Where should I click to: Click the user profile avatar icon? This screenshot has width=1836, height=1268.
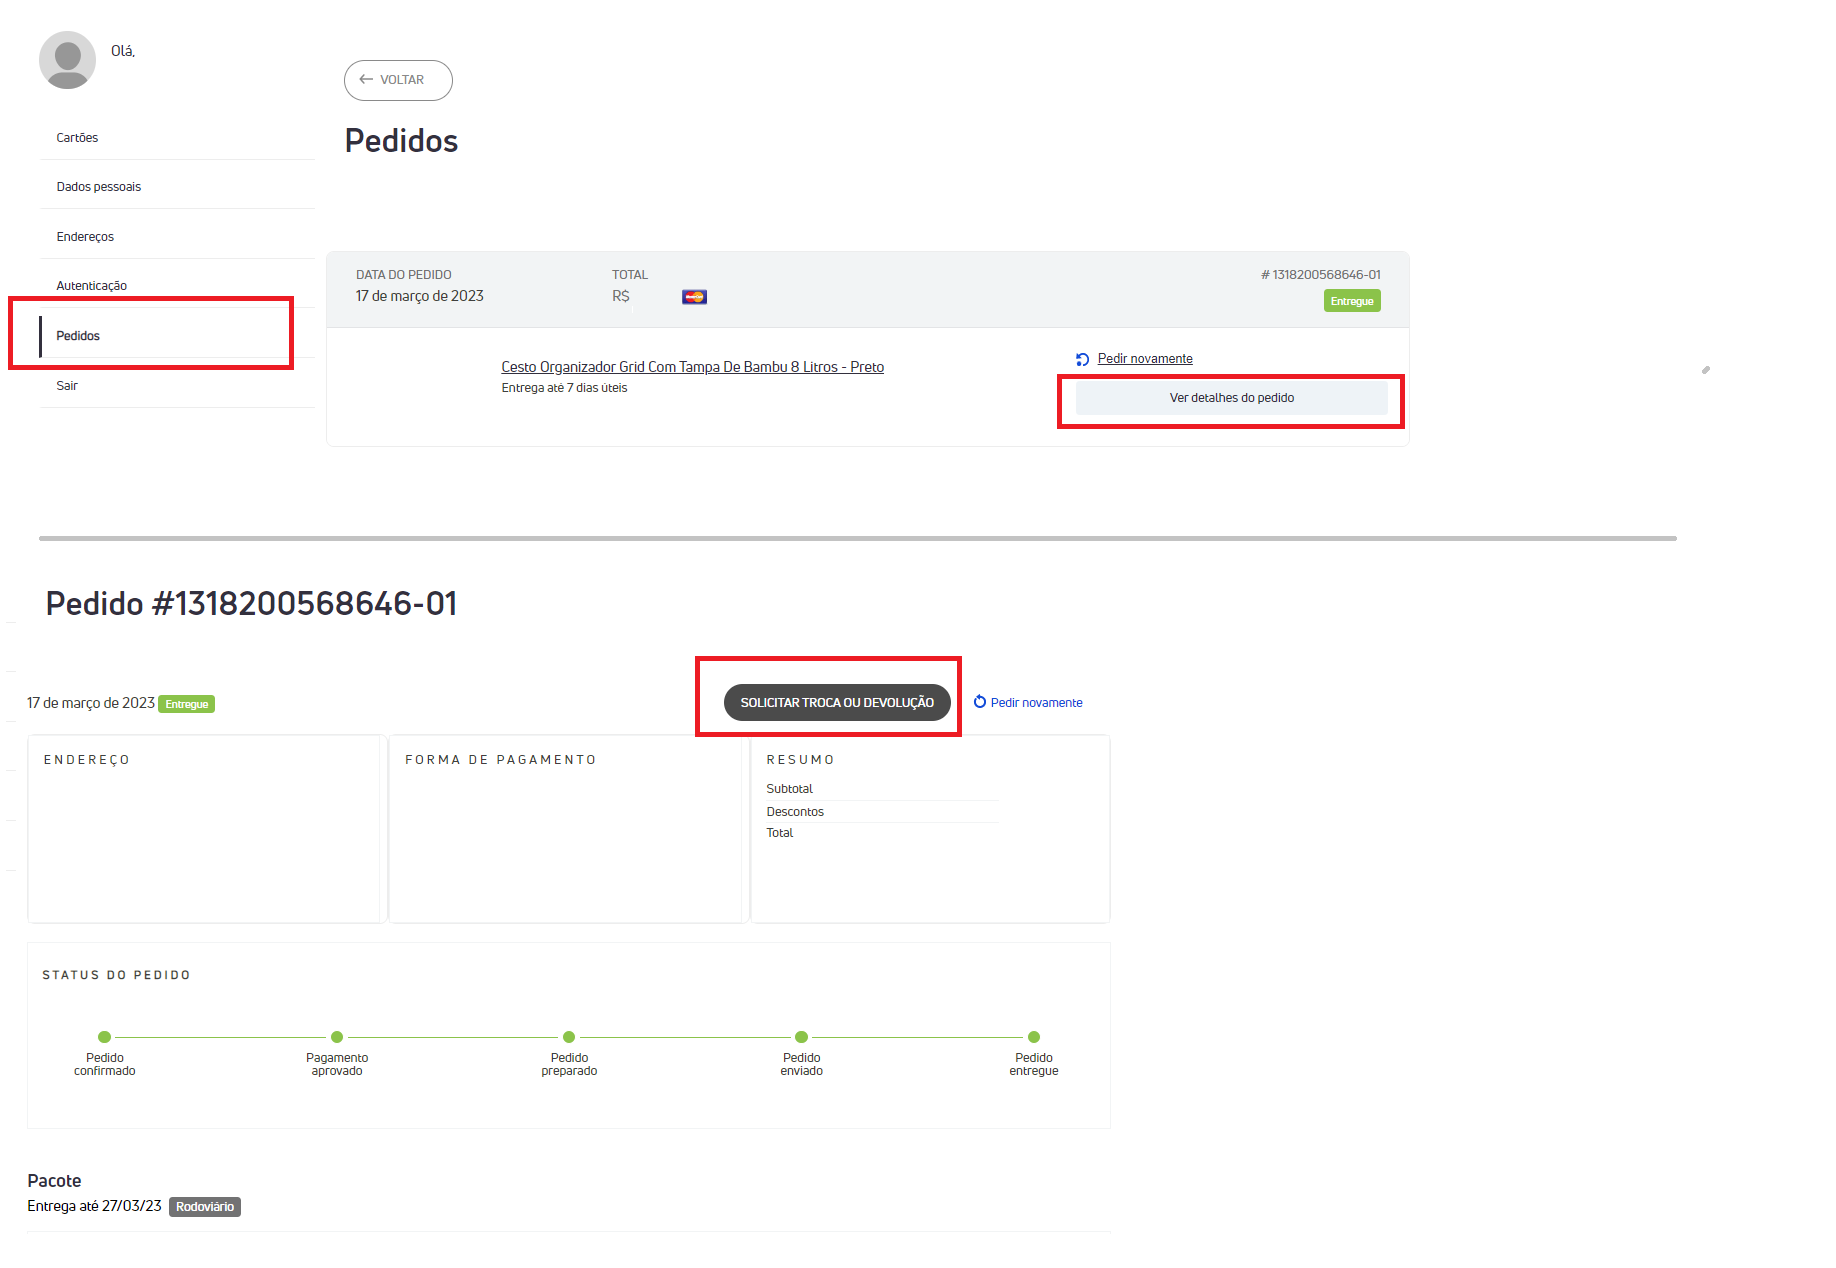click(67, 60)
